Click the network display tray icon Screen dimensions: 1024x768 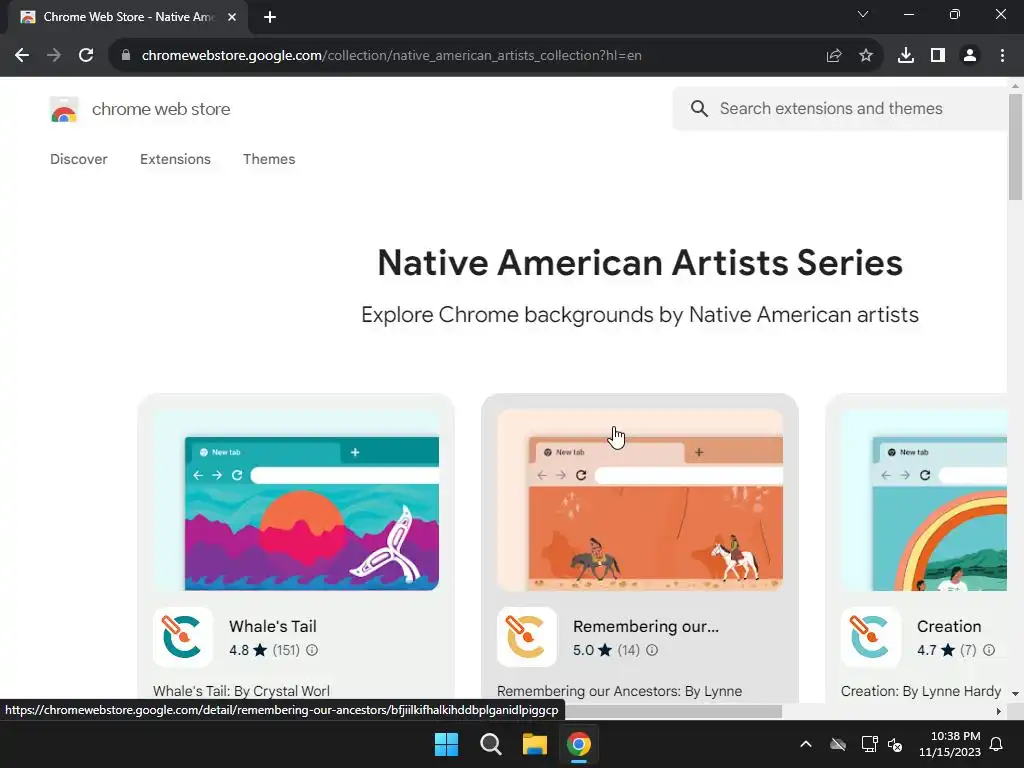(x=869, y=744)
